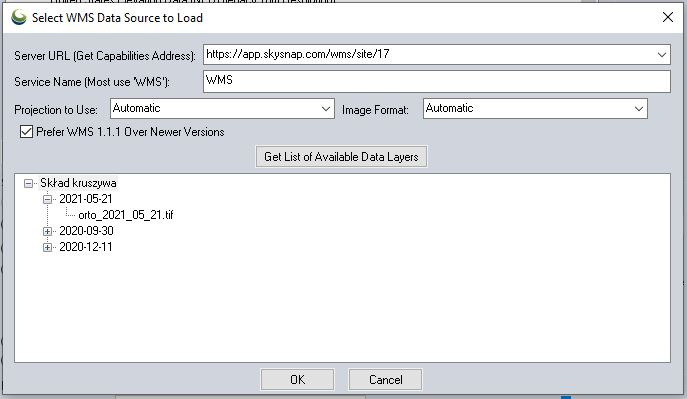Click the Service Name input field
The height and width of the screenshot is (399, 687).
(x=437, y=81)
